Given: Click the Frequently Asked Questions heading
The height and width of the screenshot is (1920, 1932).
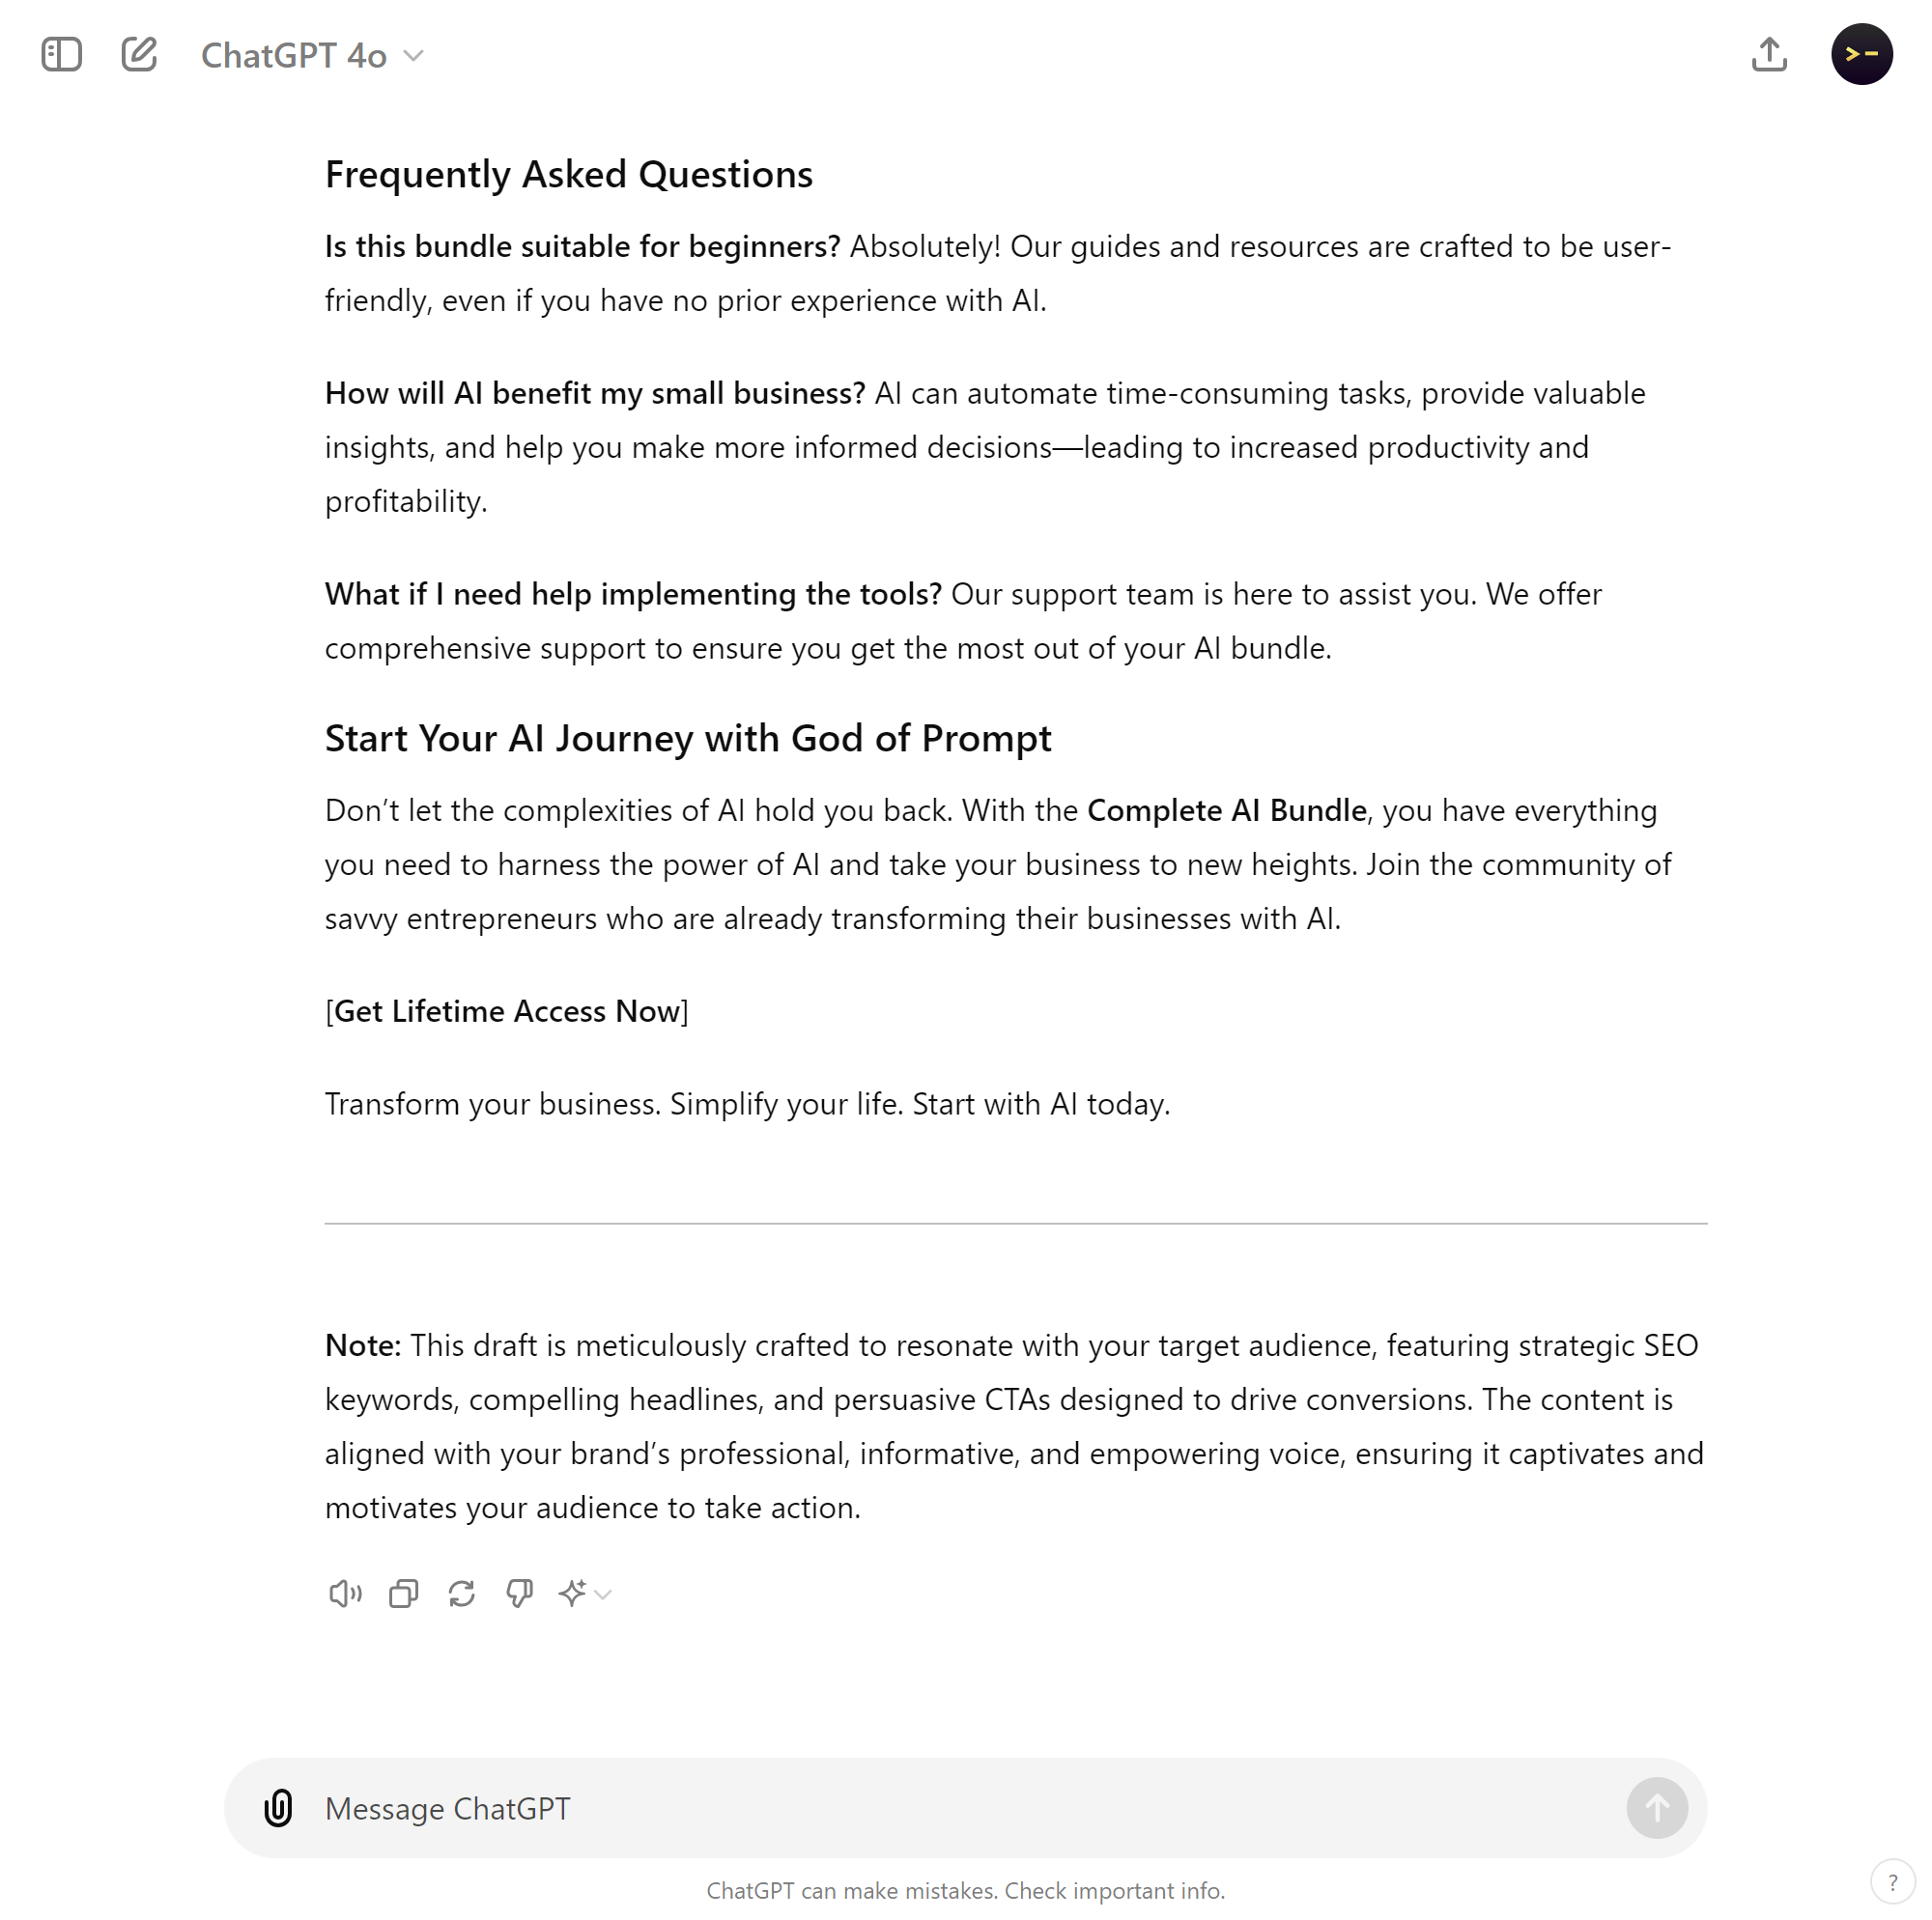Looking at the screenshot, I should pyautogui.click(x=568, y=174).
